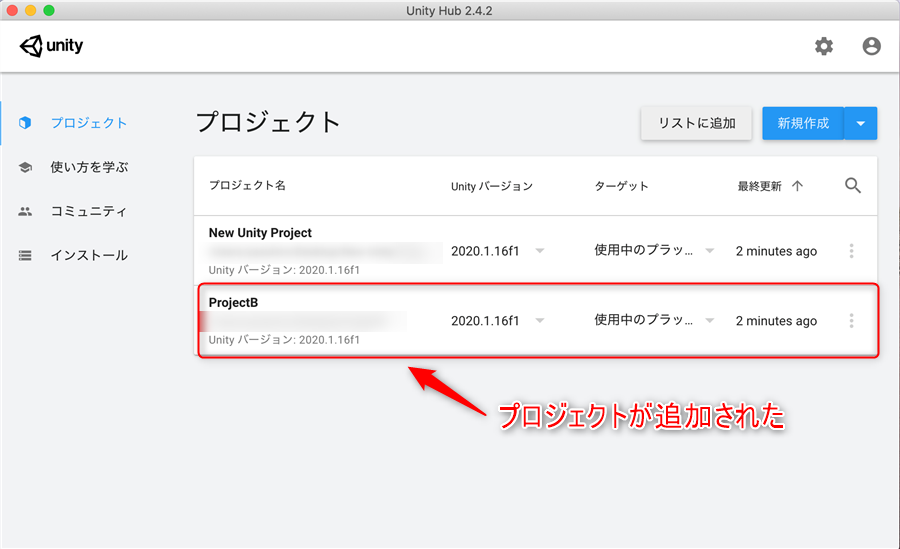Click the Unity Hub 2.4.2 title text
The height and width of the screenshot is (549, 900).
point(449,11)
